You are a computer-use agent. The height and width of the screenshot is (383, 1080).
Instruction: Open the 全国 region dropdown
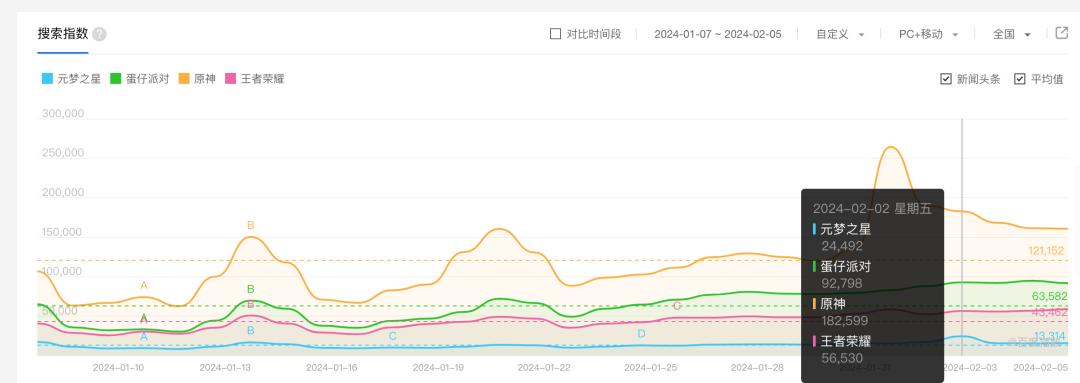pyautogui.click(x=1012, y=34)
